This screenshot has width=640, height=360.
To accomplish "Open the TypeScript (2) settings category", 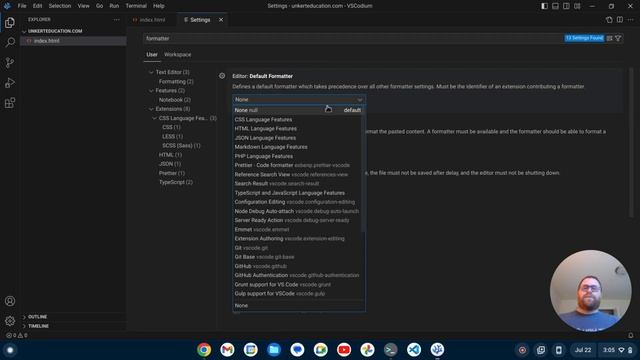I will [176, 182].
